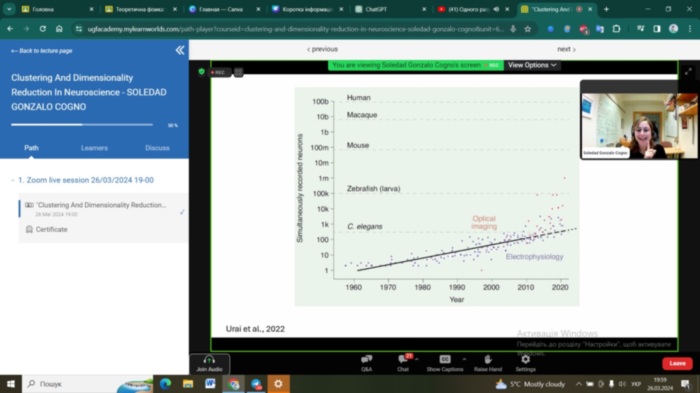This screenshot has width=700, height=393.
Task: Switch to the Discuss tab
Action: pyautogui.click(x=157, y=148)
